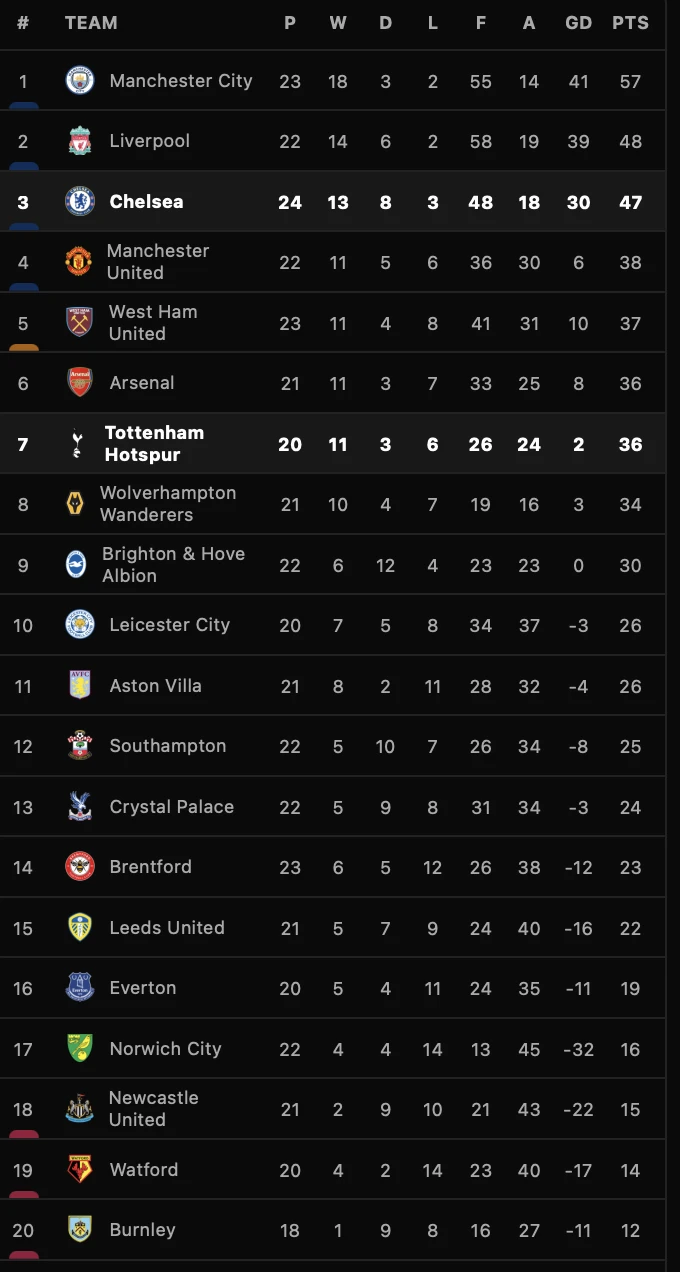This screenshot has height=1272, width=680.
Task: Open Brighton & Hove Albion team page
Action: point(173,565)
